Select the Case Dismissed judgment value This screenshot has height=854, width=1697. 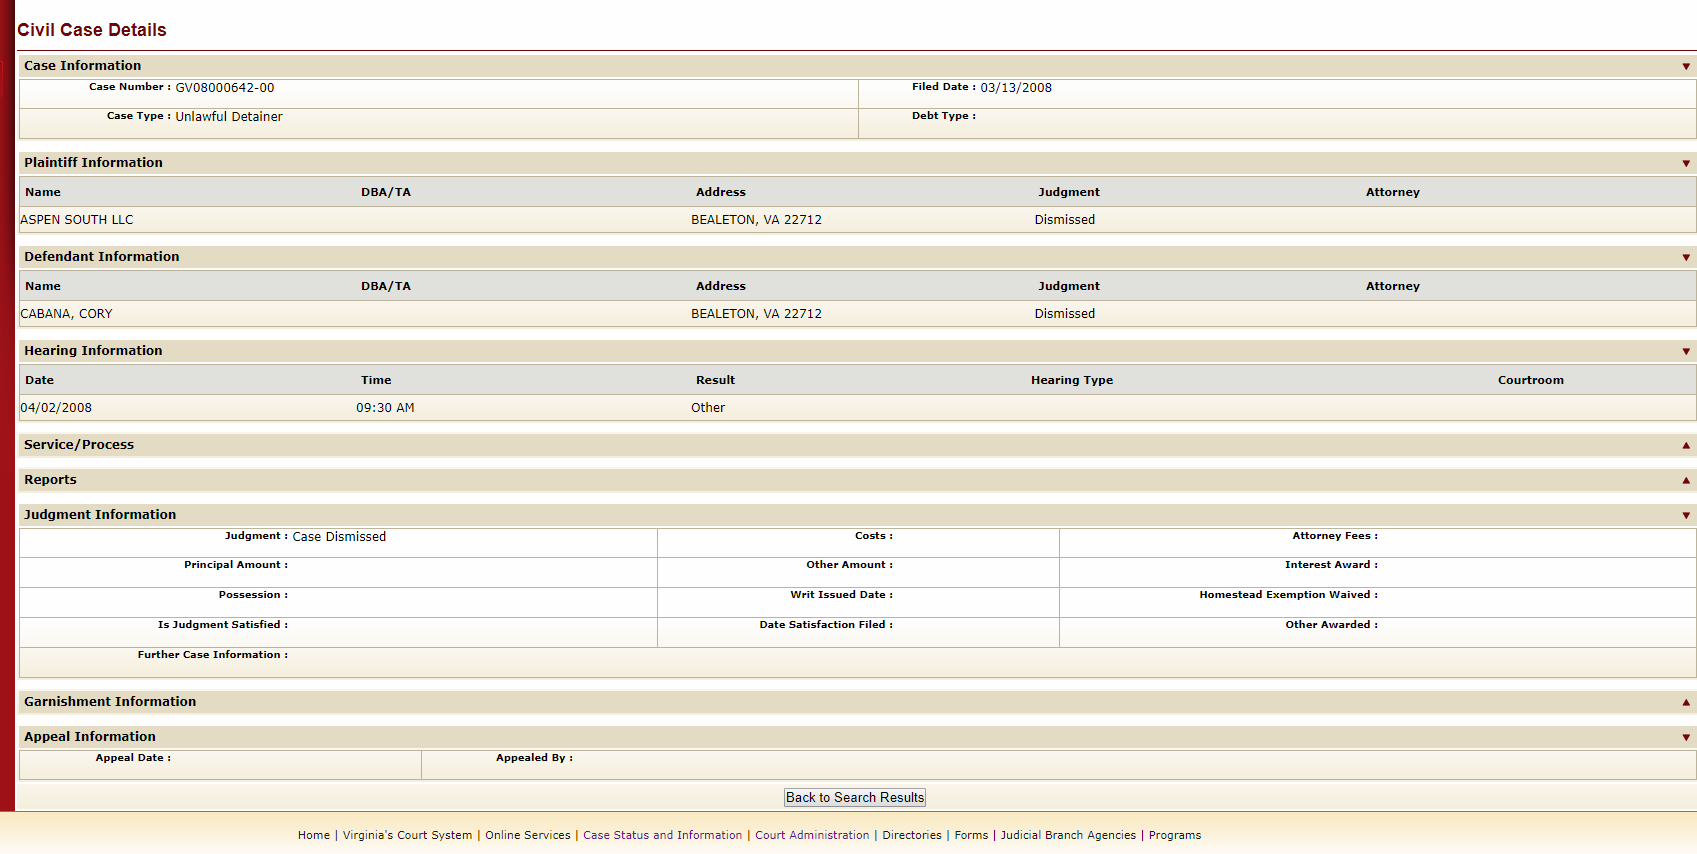(339, 537)
